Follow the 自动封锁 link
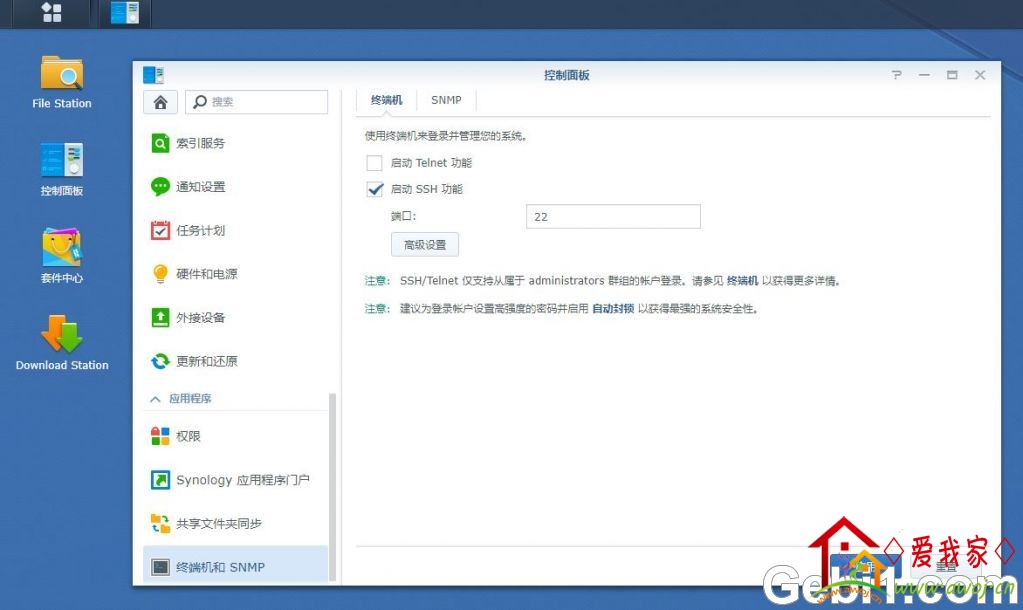Screen dimensions: 1023x610 (x=612, y=309)
